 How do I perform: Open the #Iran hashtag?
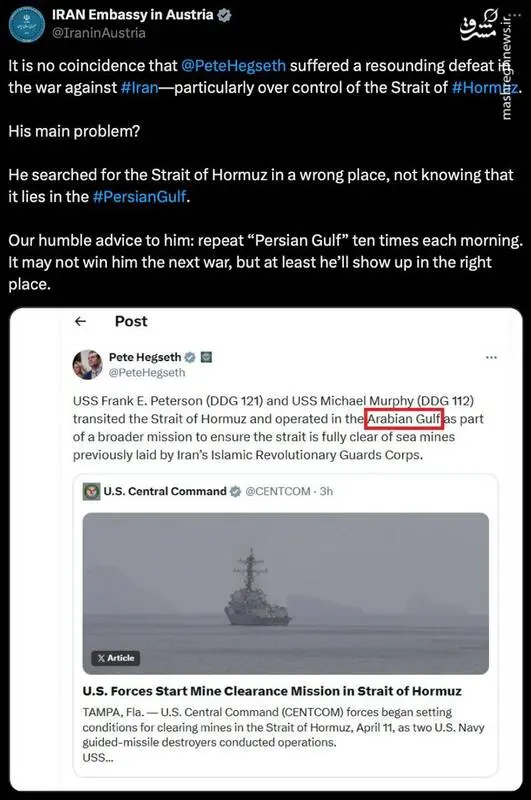click(x=139, y=88)
